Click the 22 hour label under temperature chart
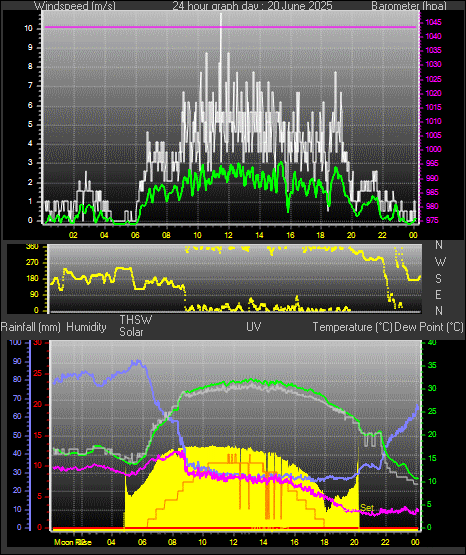Screen dimensions: 466x555 (x=385, y=542)
